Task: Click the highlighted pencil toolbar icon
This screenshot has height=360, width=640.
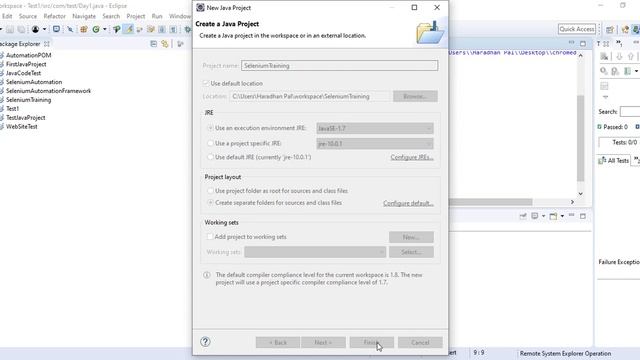Action: pos(129,29)
